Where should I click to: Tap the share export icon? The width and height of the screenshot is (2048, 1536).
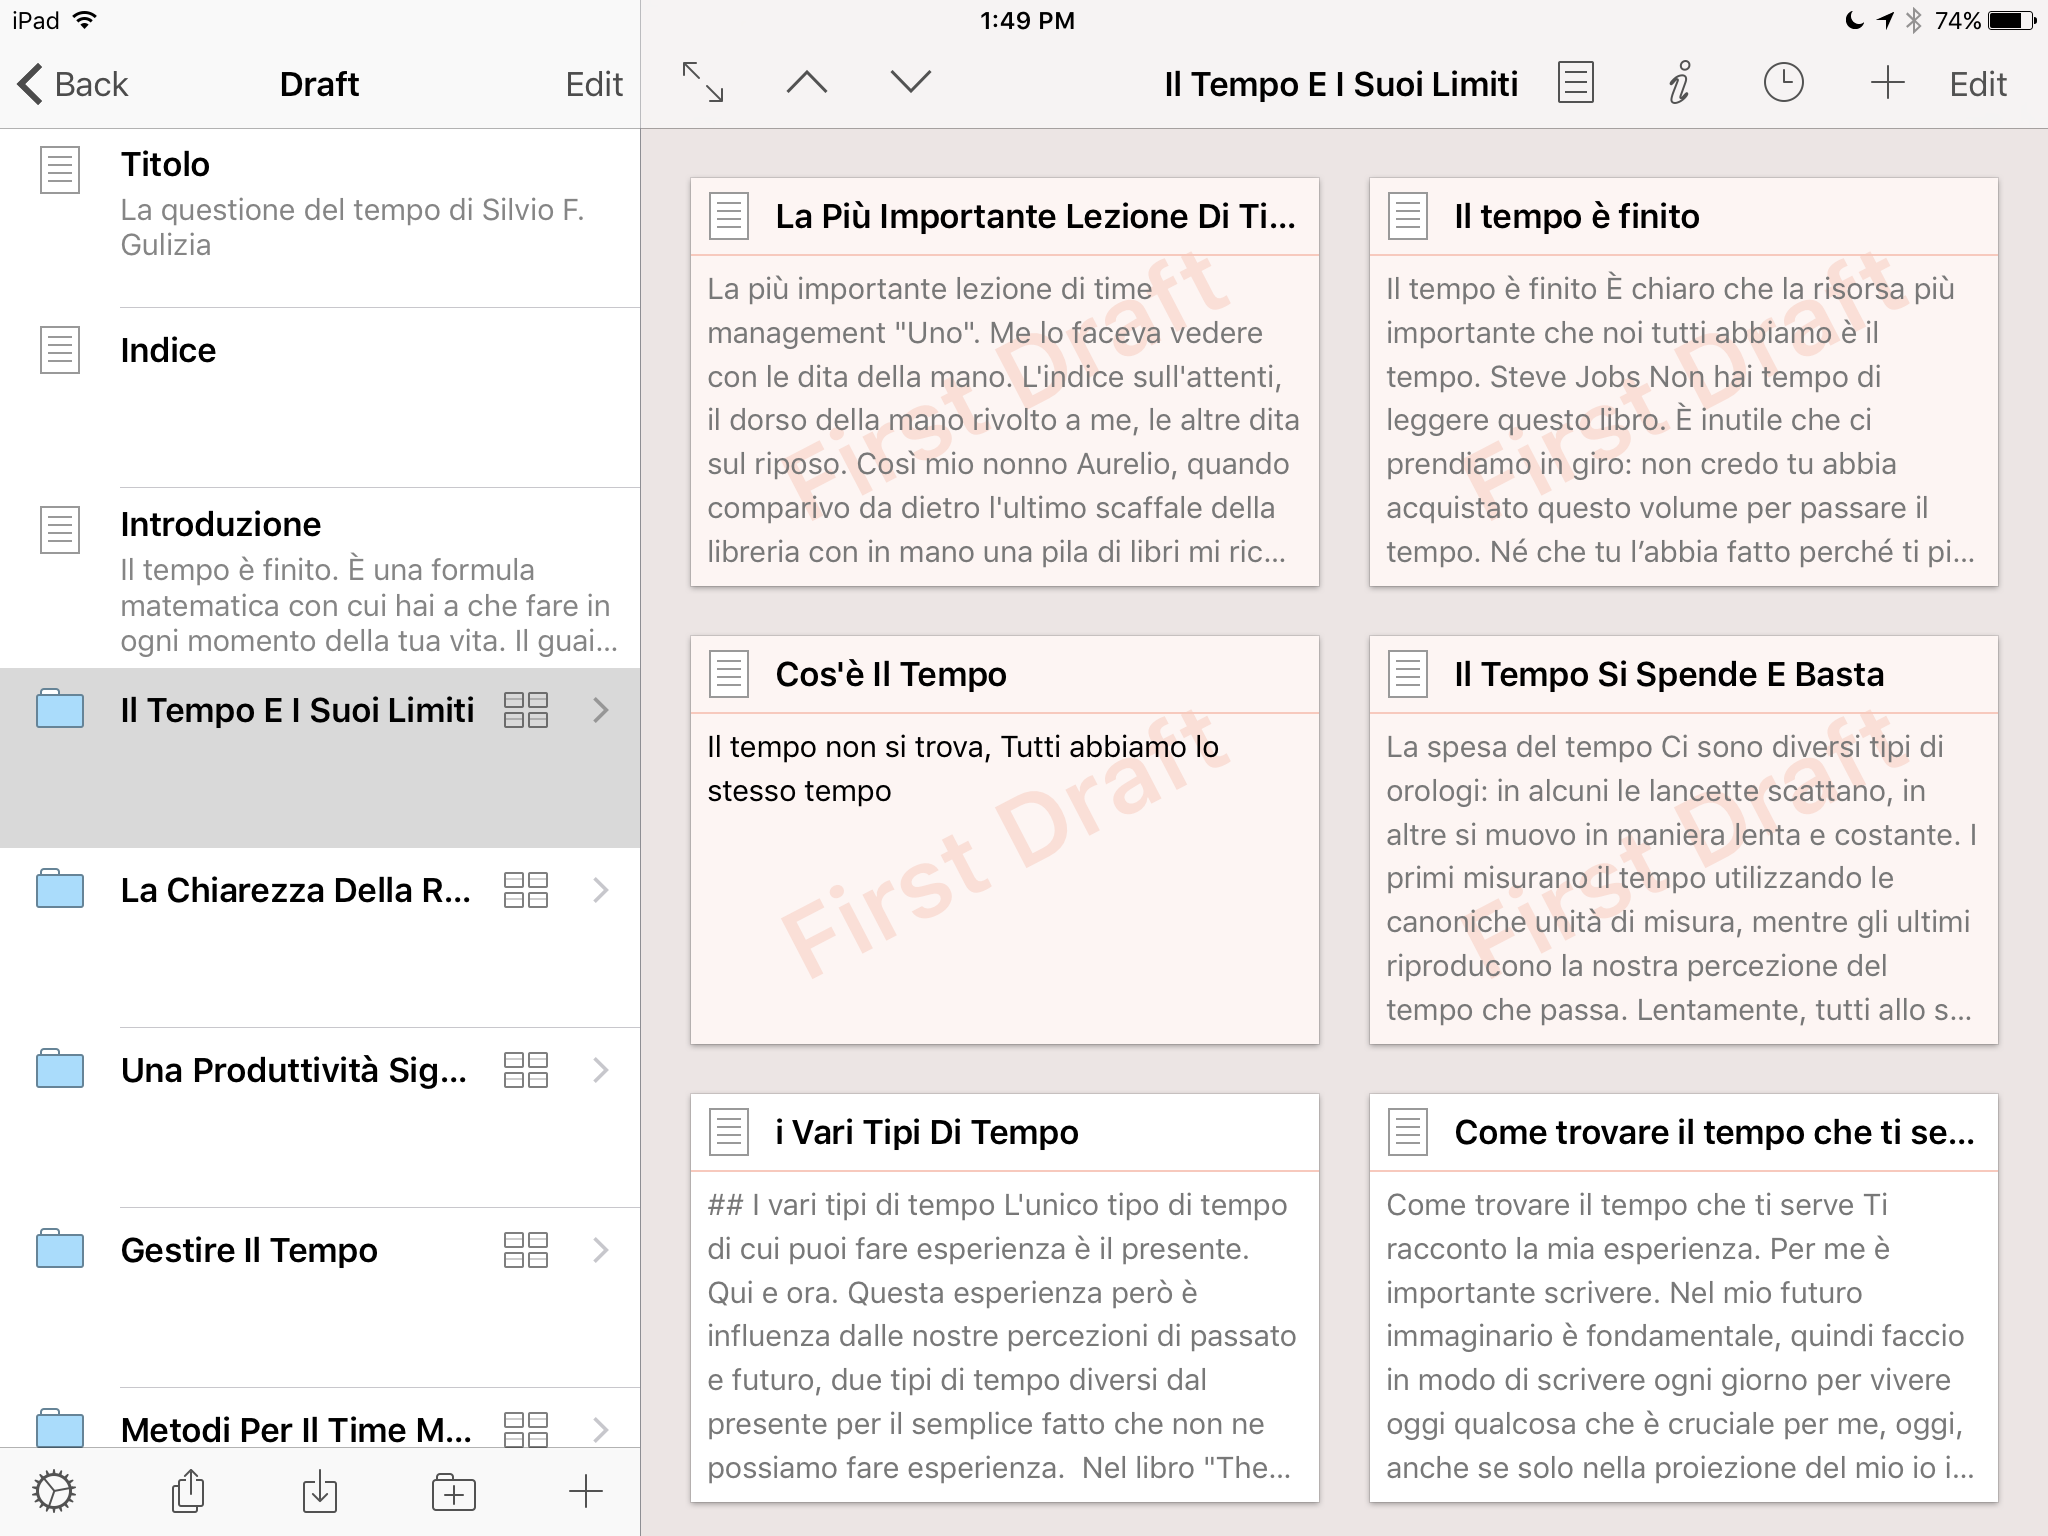coord(188,1490)
